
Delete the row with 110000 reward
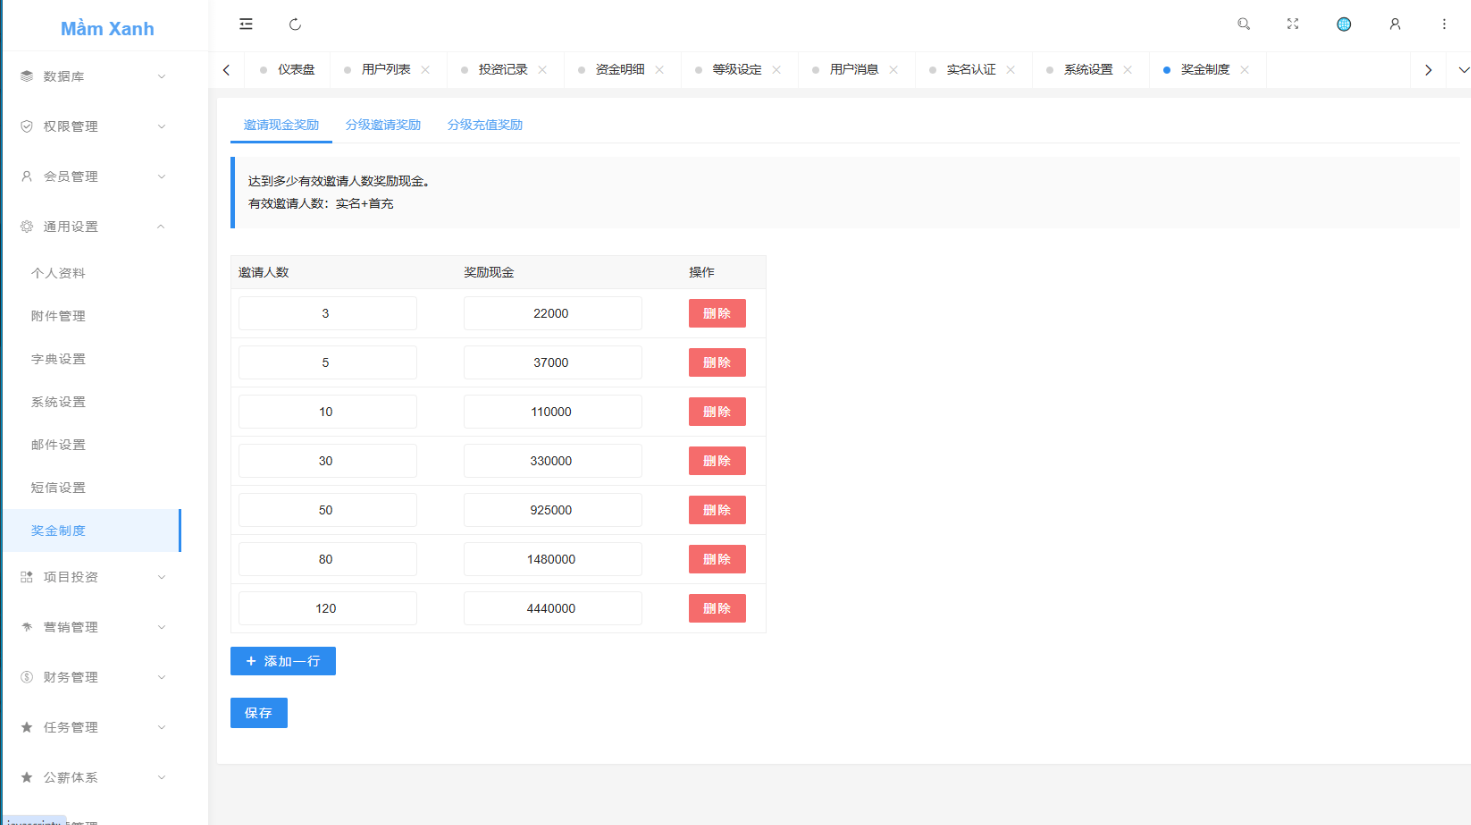pyautogui.click(x=717, y=412)
